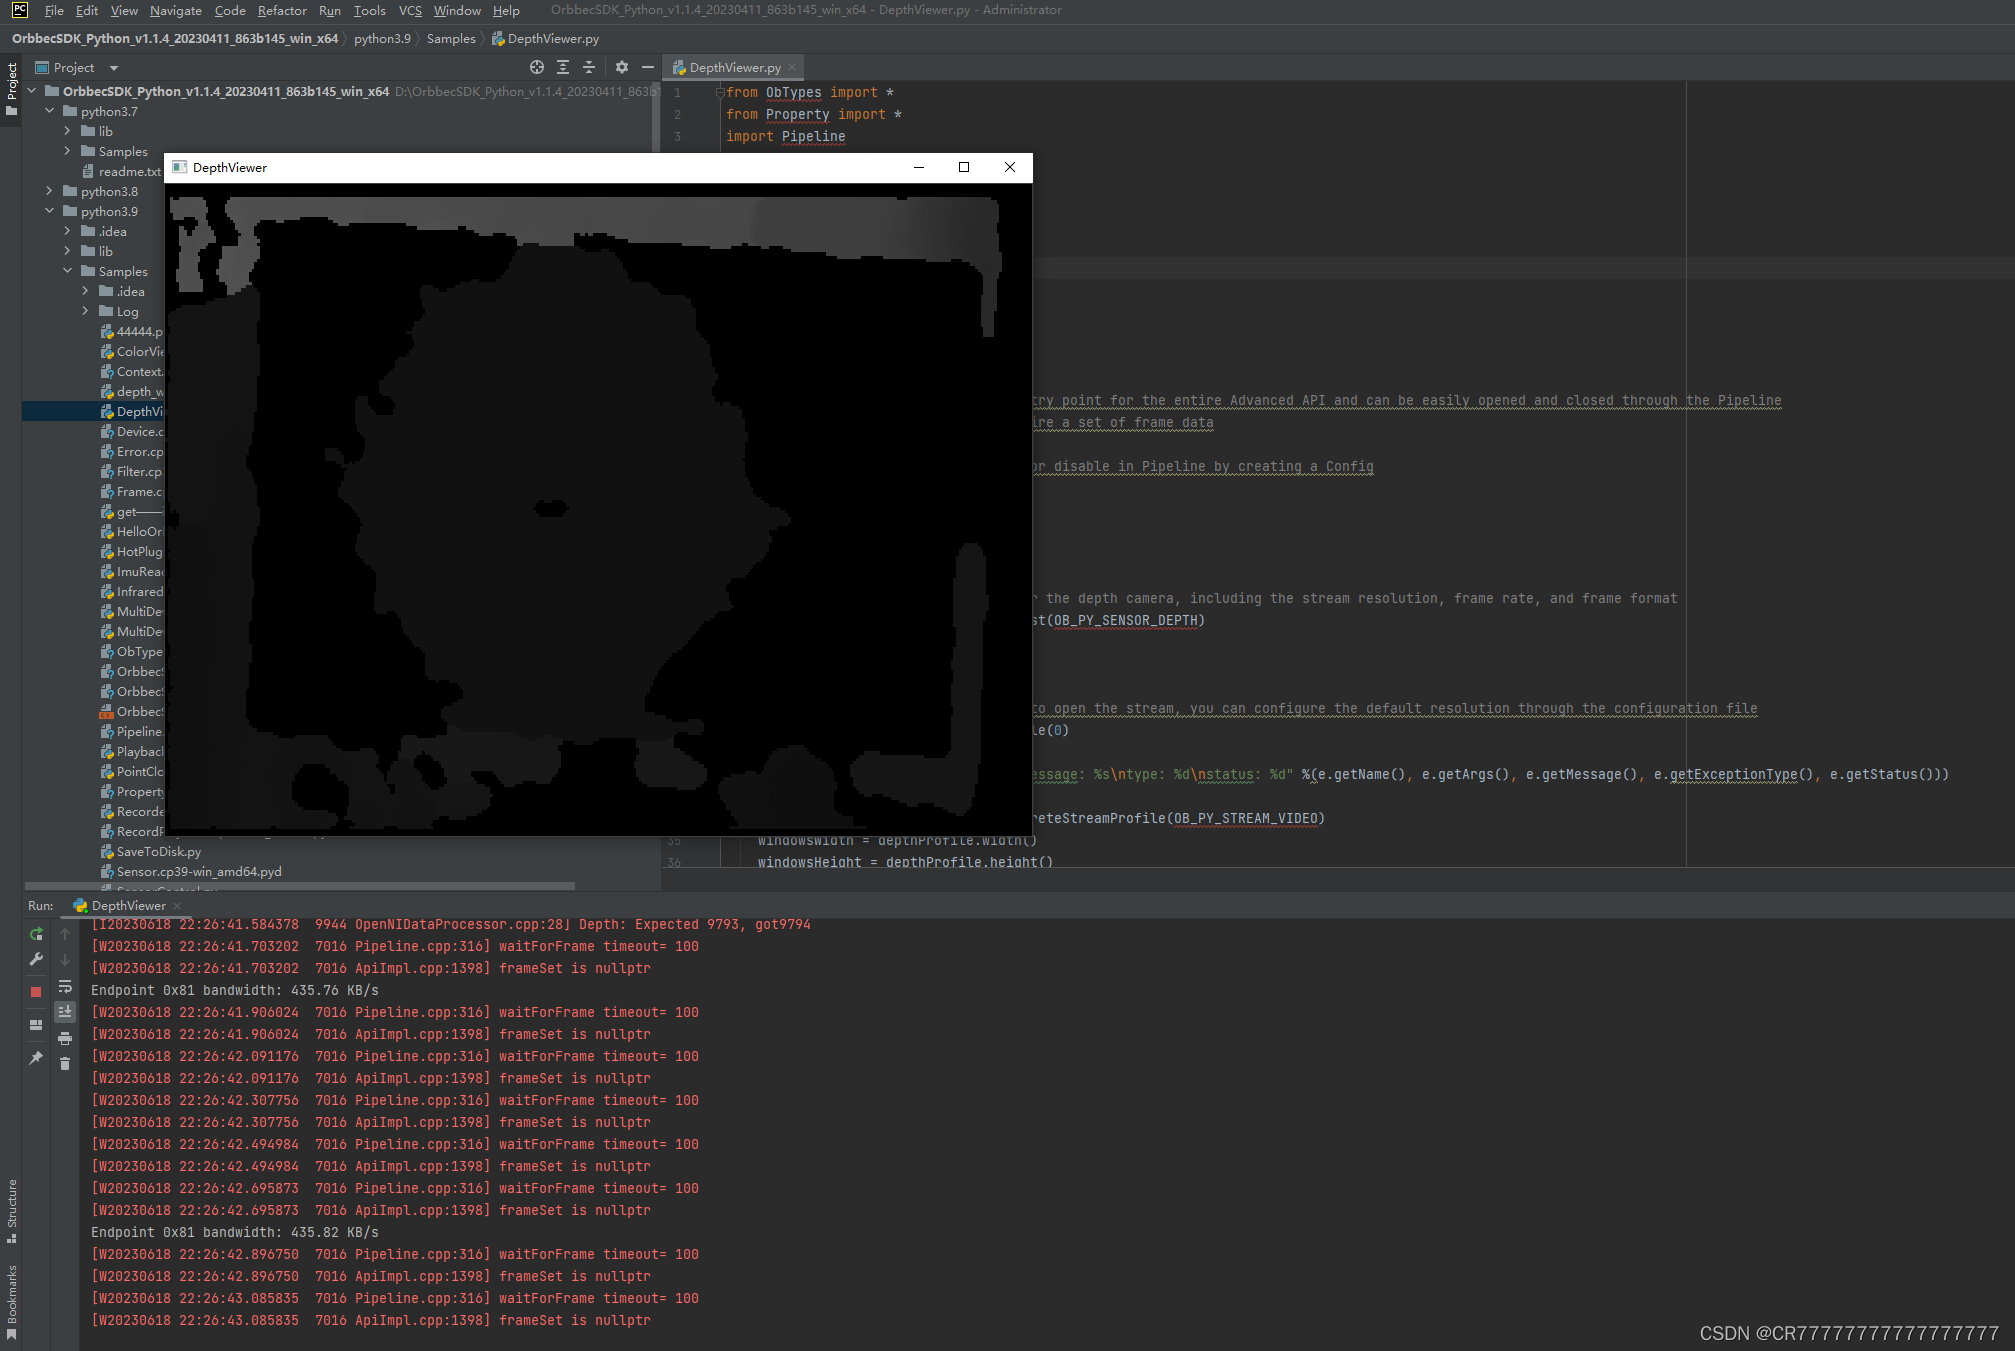Expand the python3.8 folder
This screenshot has width=2015, height=1351.
tap(49, 191)
